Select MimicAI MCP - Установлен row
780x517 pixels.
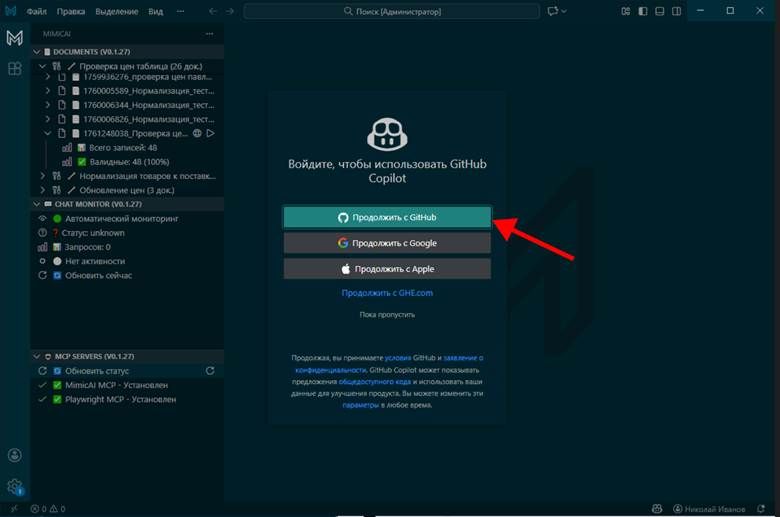point(127,385)
